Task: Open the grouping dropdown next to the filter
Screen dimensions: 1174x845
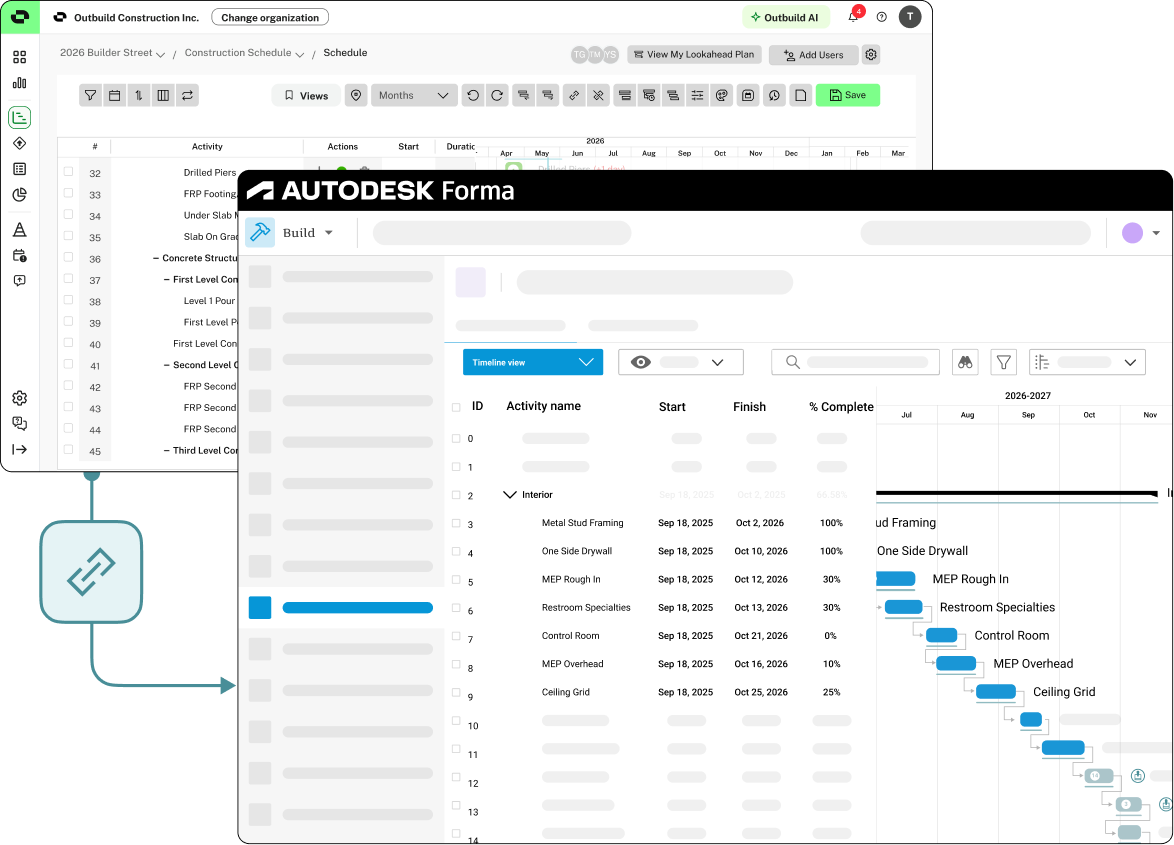Action: [1087, 363]
